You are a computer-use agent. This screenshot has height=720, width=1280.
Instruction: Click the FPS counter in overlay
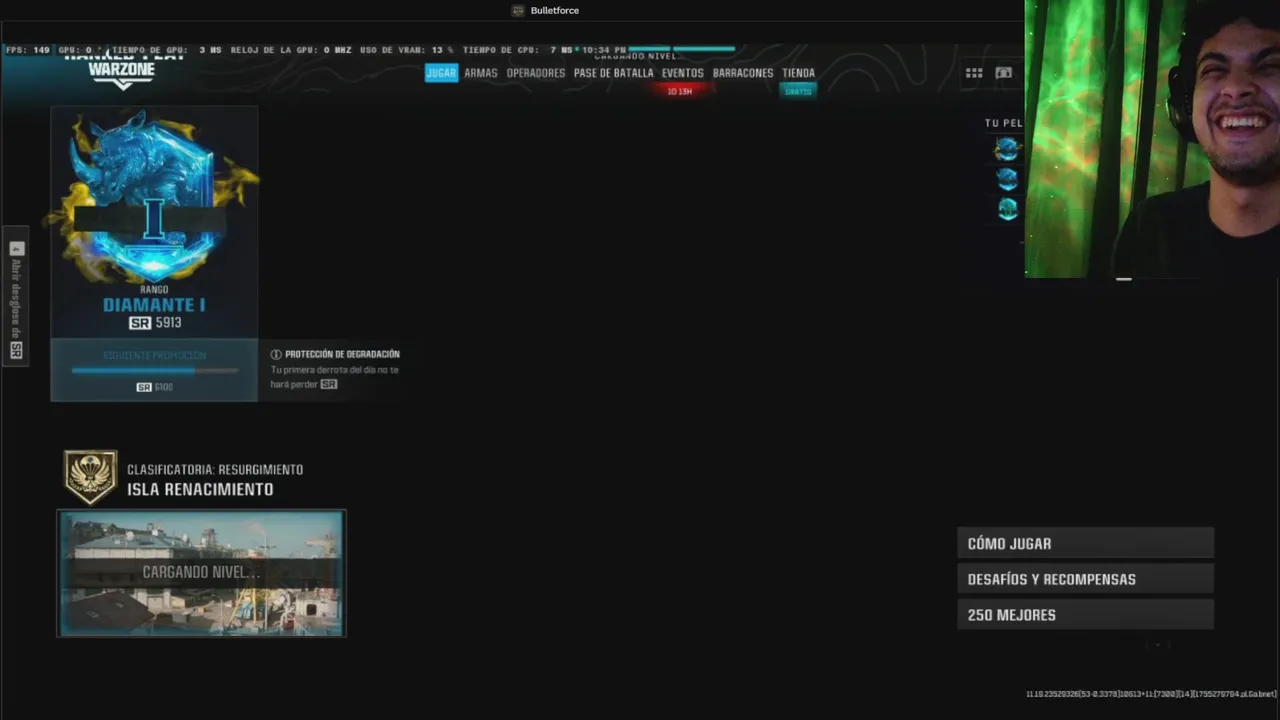(27, 50)
